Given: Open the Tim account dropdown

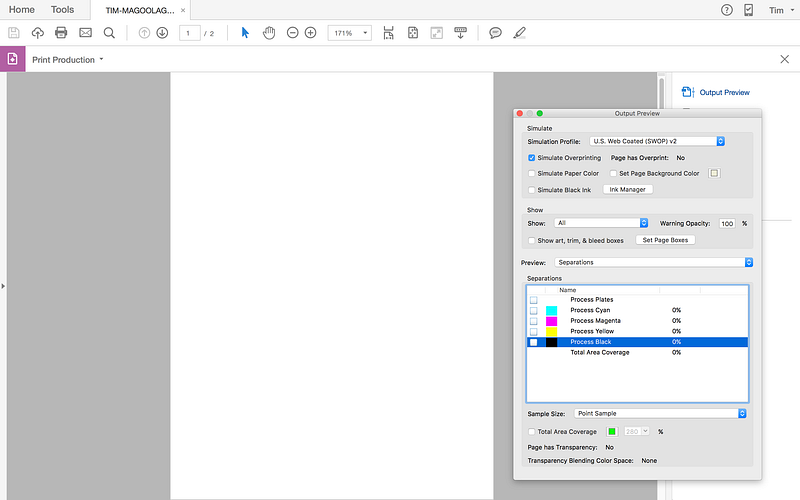Looking at the screenshot, I should [x=782, y=10].
